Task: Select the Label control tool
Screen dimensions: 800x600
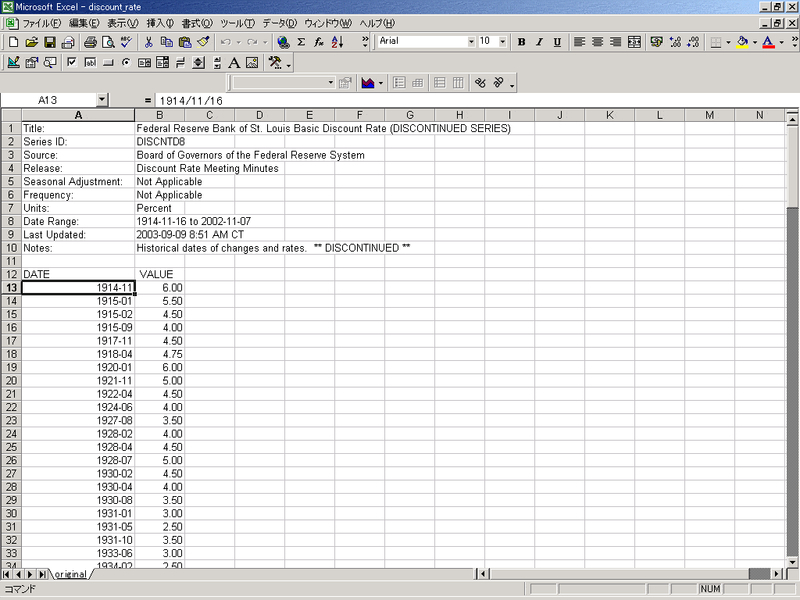Action: (x=234, y=62)
